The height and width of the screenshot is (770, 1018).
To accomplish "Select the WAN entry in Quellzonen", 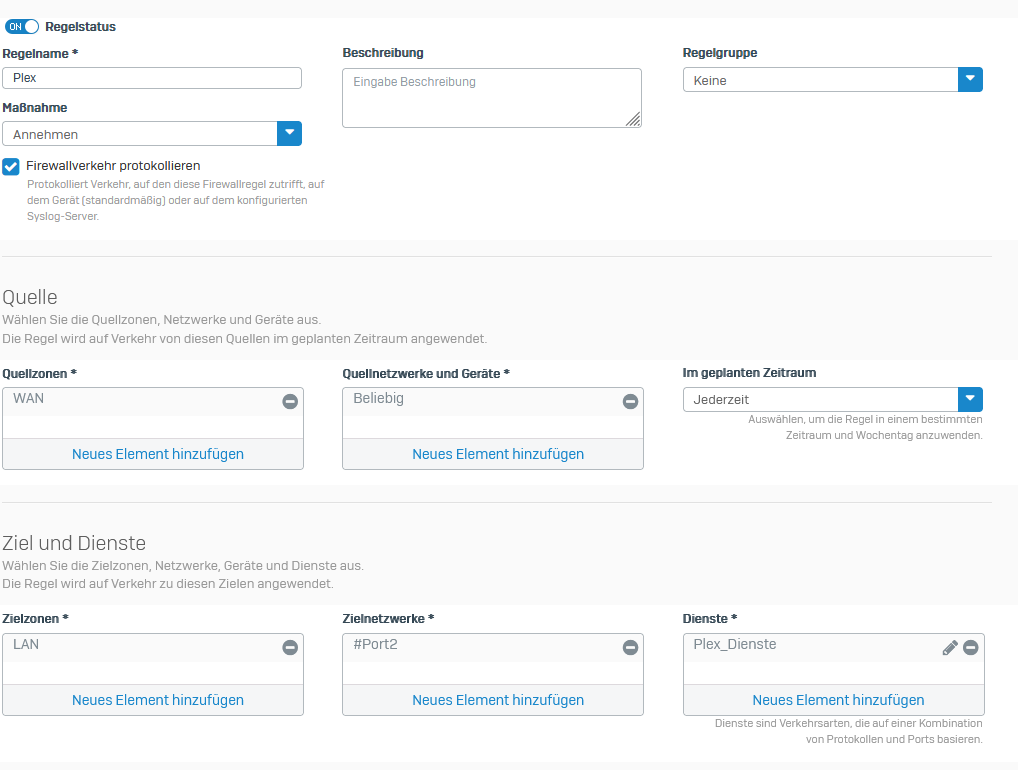I will tap(30, 399).
